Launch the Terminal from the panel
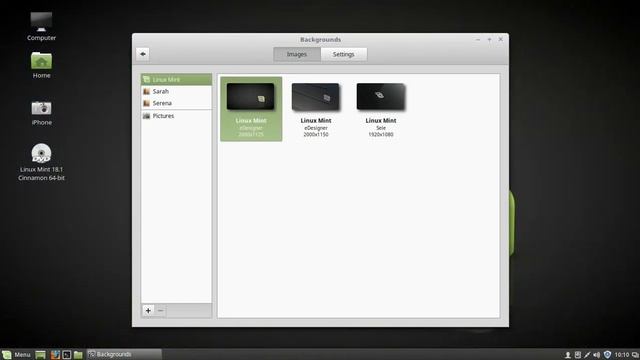 click(x=67, y=354)
